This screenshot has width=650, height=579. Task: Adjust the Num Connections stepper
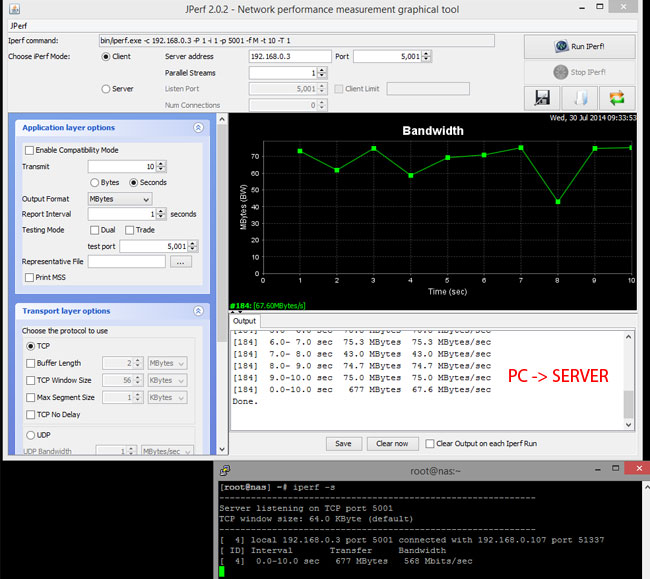322,105
